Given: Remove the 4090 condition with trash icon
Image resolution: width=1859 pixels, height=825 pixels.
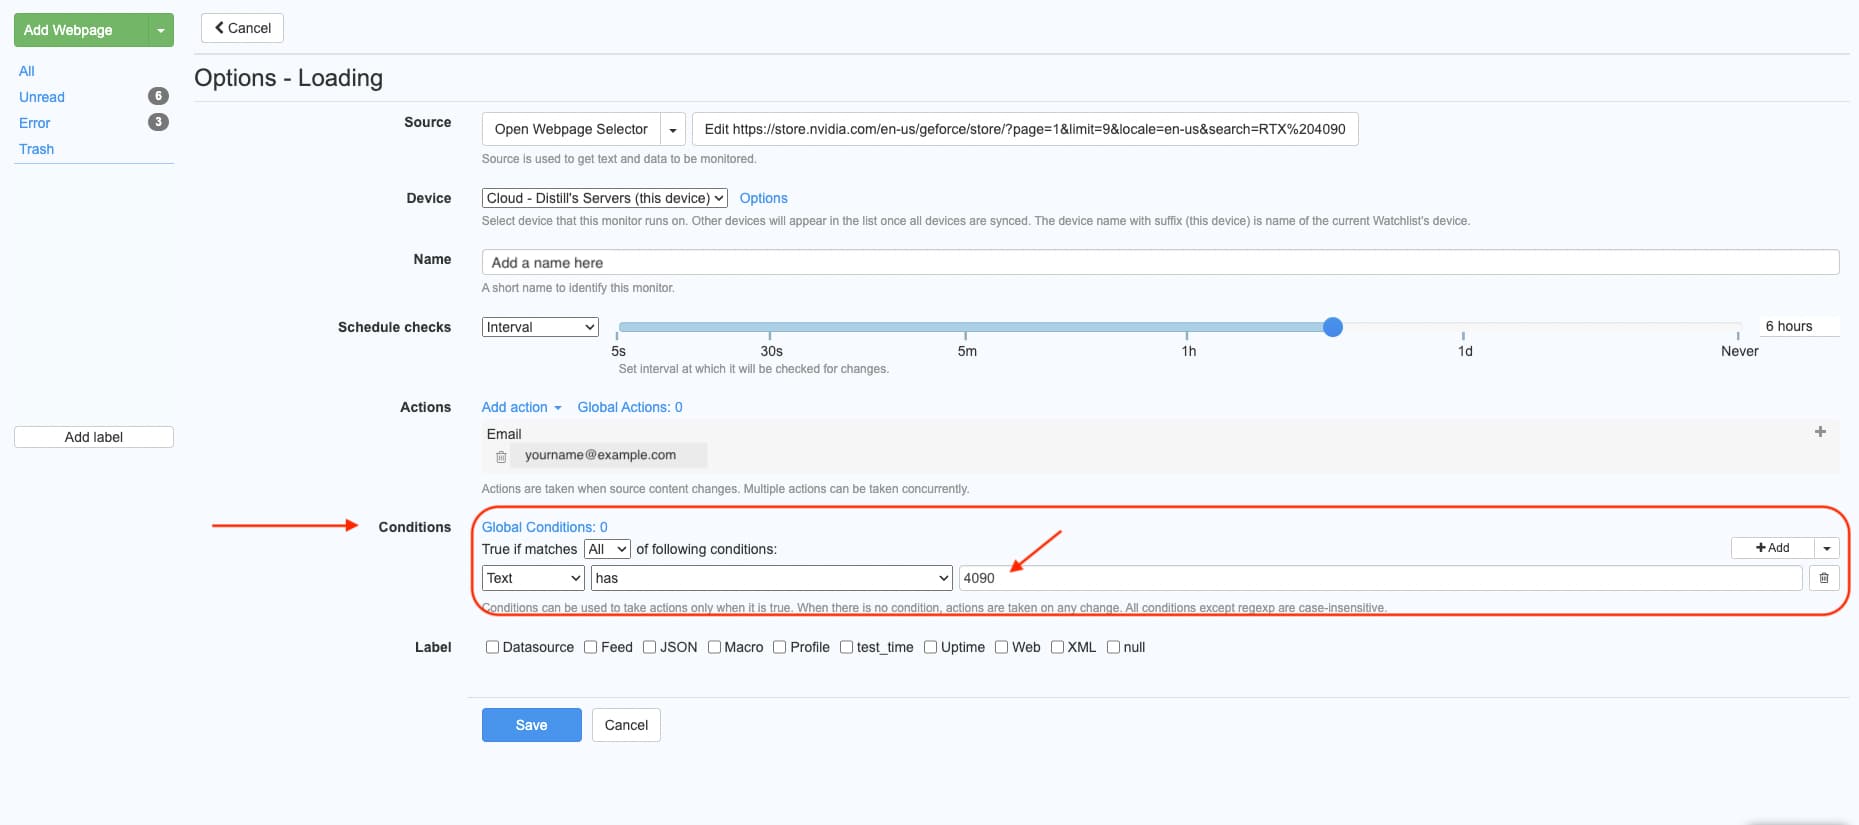Looking at the screenshot, I should point(1823,578).
